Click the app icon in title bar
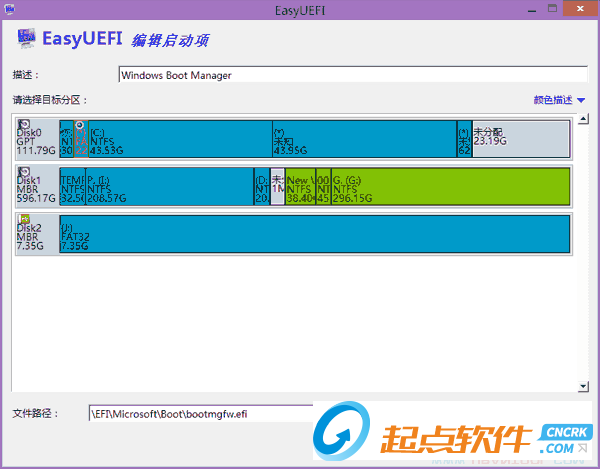Image resolution: width=600 pixels, height=469 pixels. pyautogui.click(x=9, y=9)
